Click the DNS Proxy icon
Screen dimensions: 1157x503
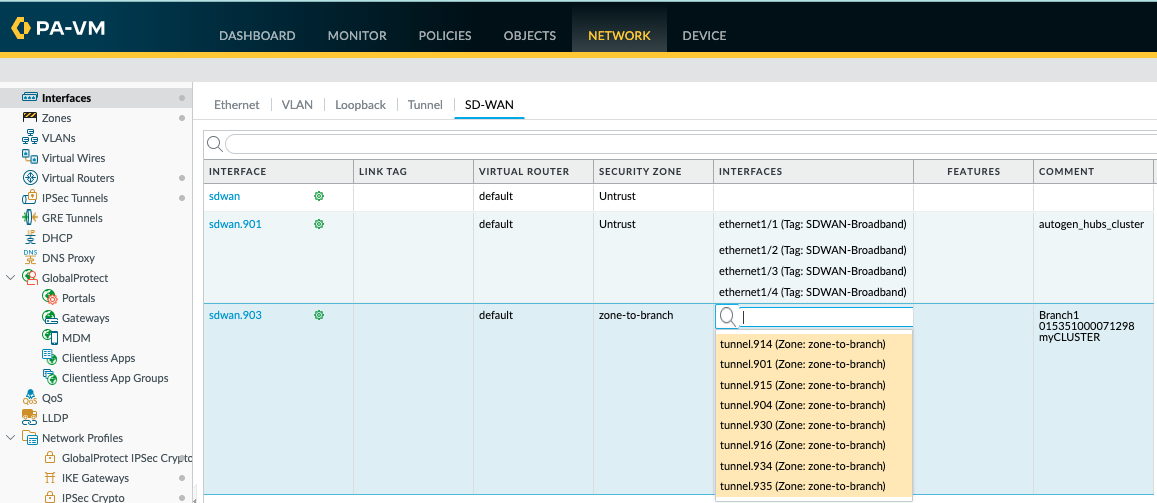point(30,258)
